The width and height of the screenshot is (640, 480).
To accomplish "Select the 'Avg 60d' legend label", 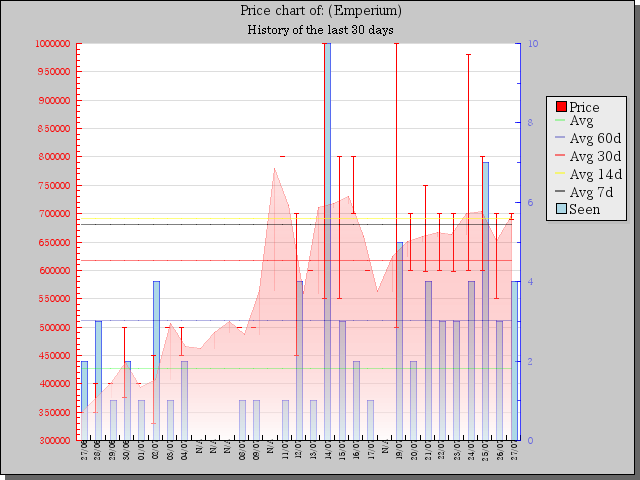I will (596, 138).
